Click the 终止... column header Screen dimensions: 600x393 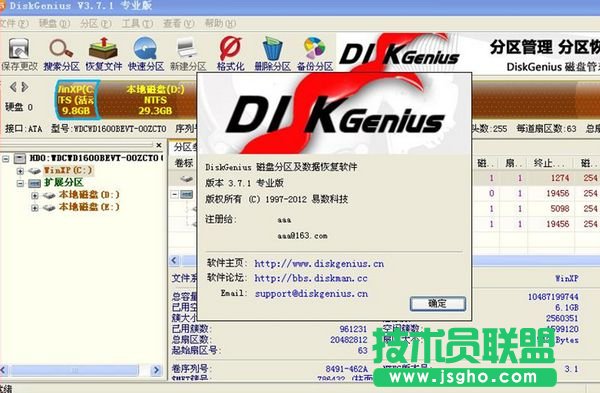click(549, 163)
